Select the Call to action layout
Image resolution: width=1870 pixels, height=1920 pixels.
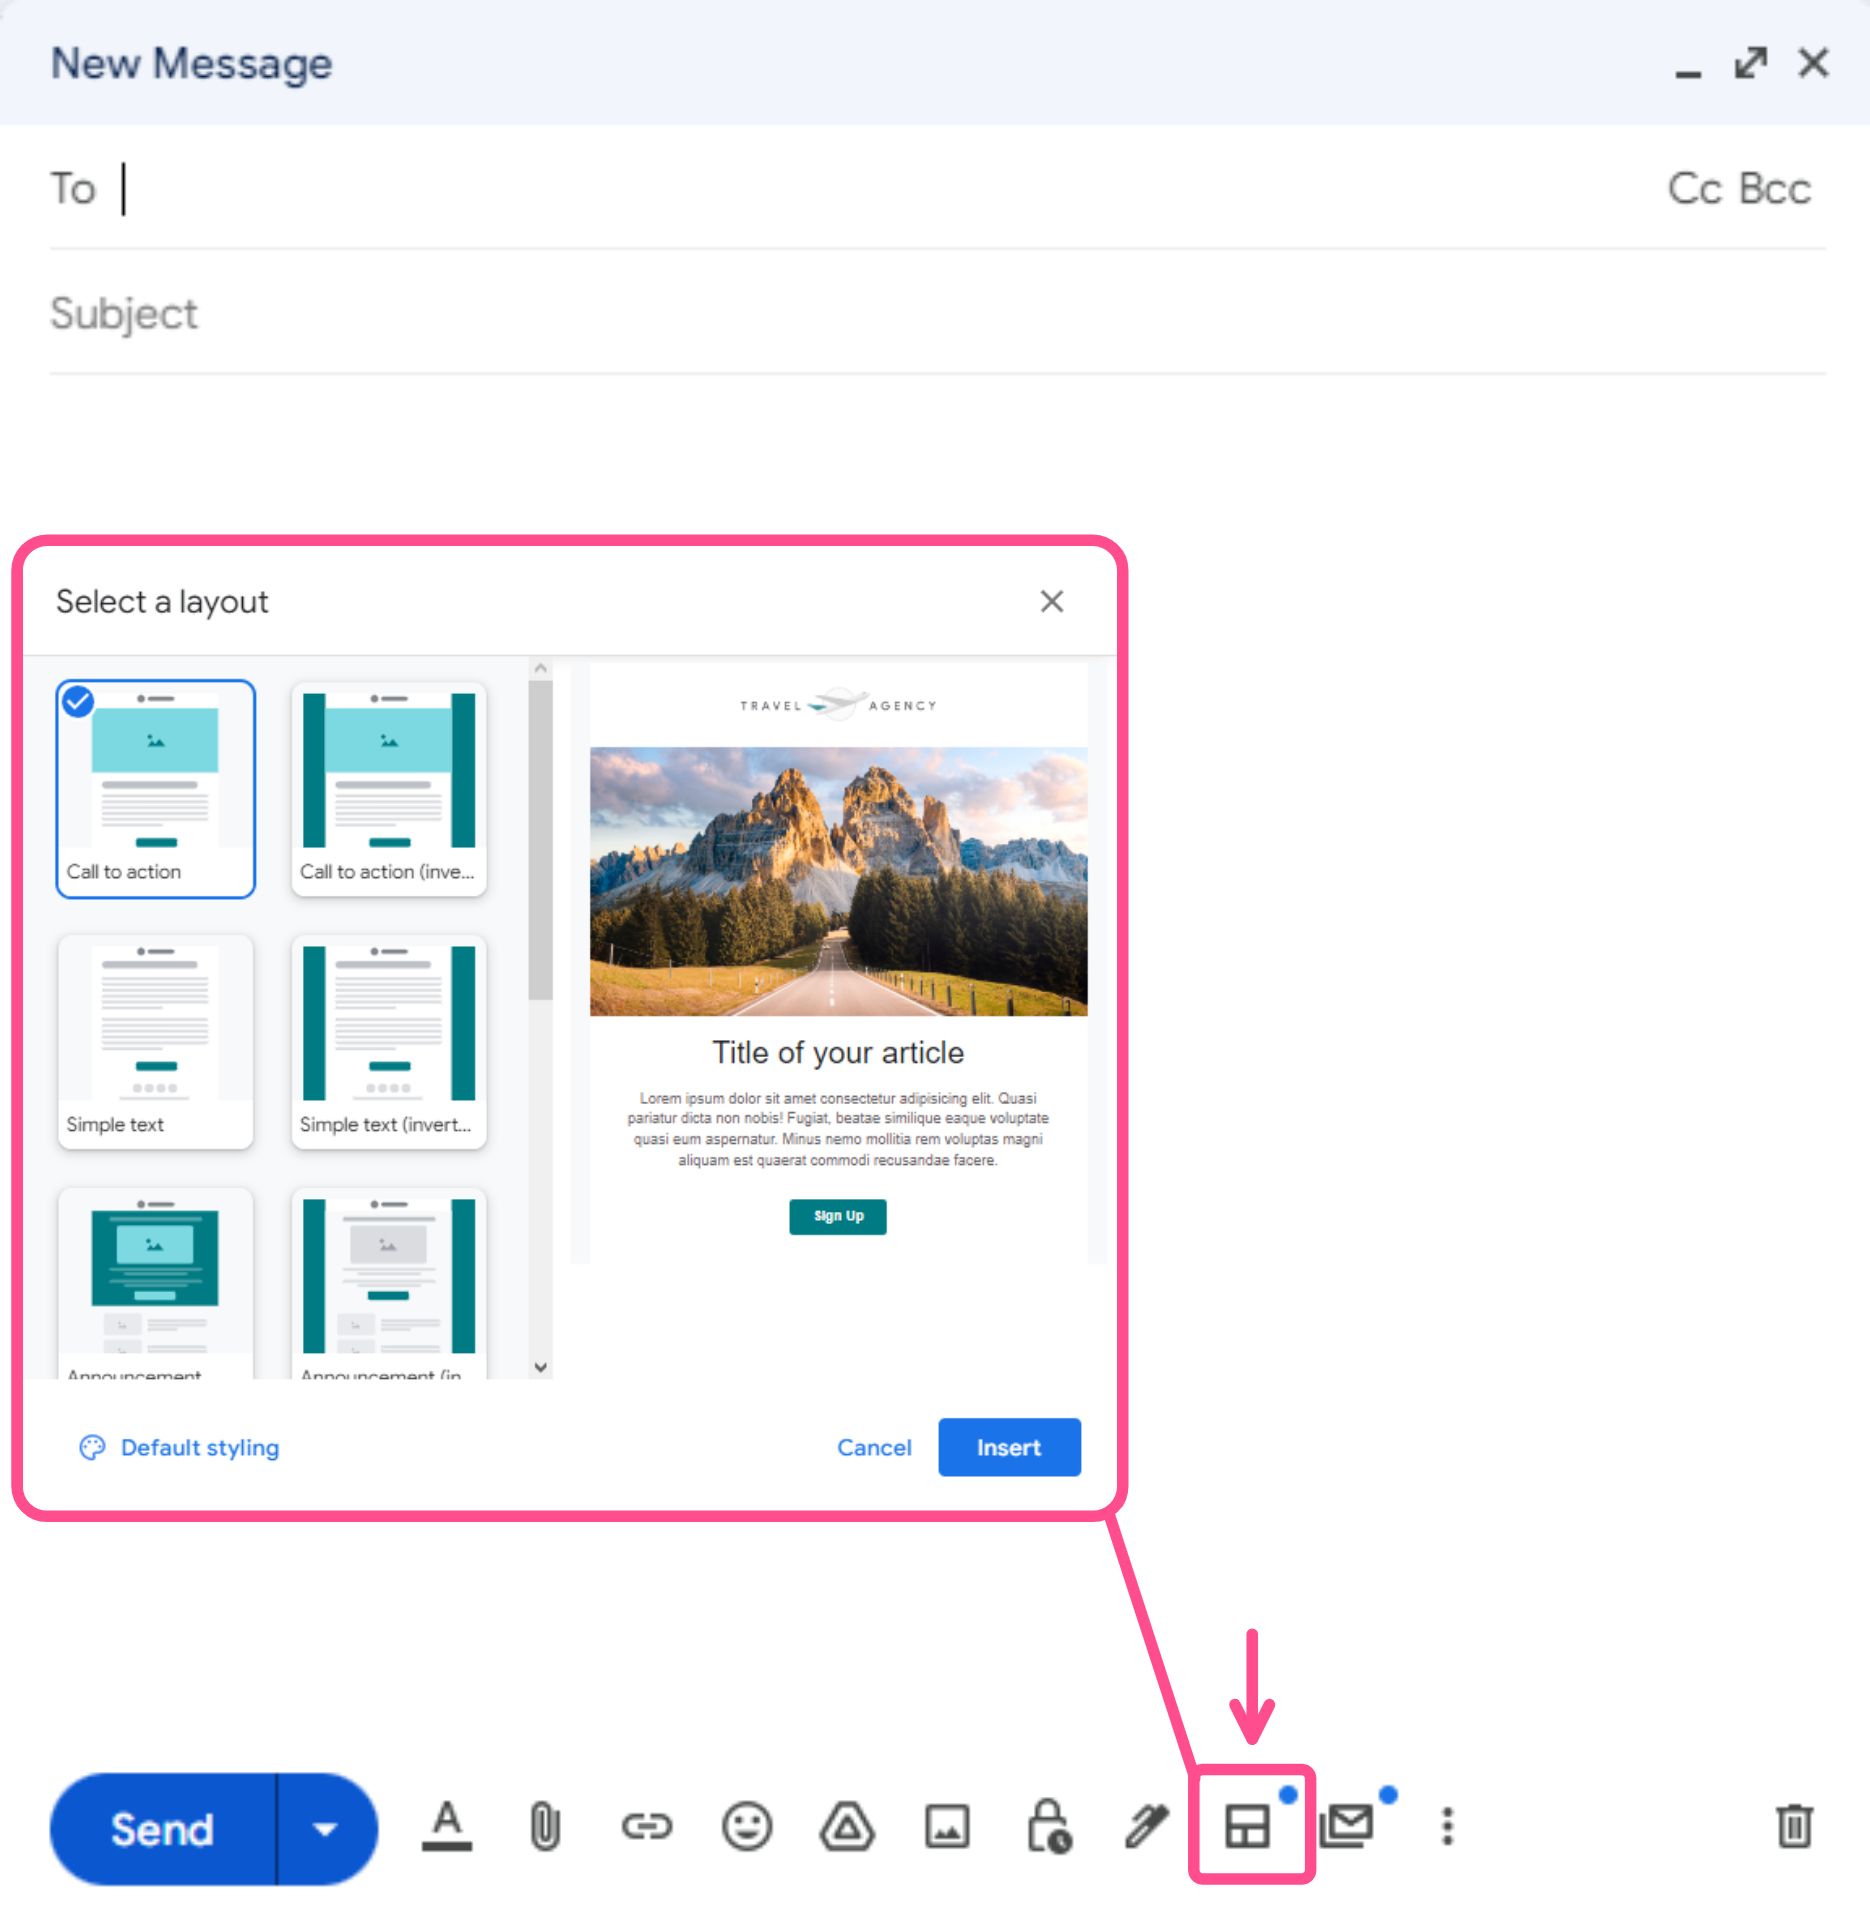pos(156,785)
